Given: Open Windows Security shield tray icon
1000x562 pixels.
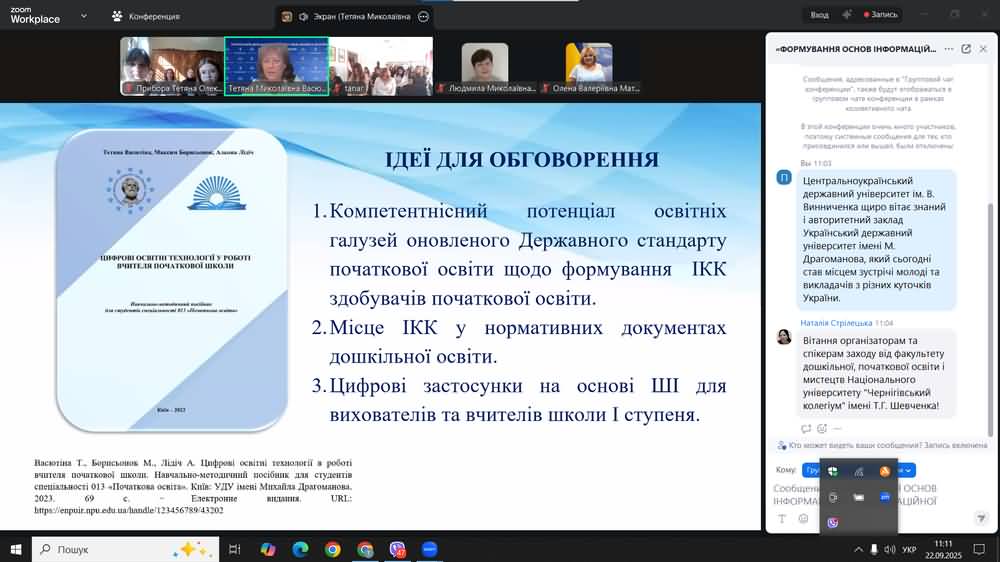Looking at the screenshot, I should click(833, 471).
